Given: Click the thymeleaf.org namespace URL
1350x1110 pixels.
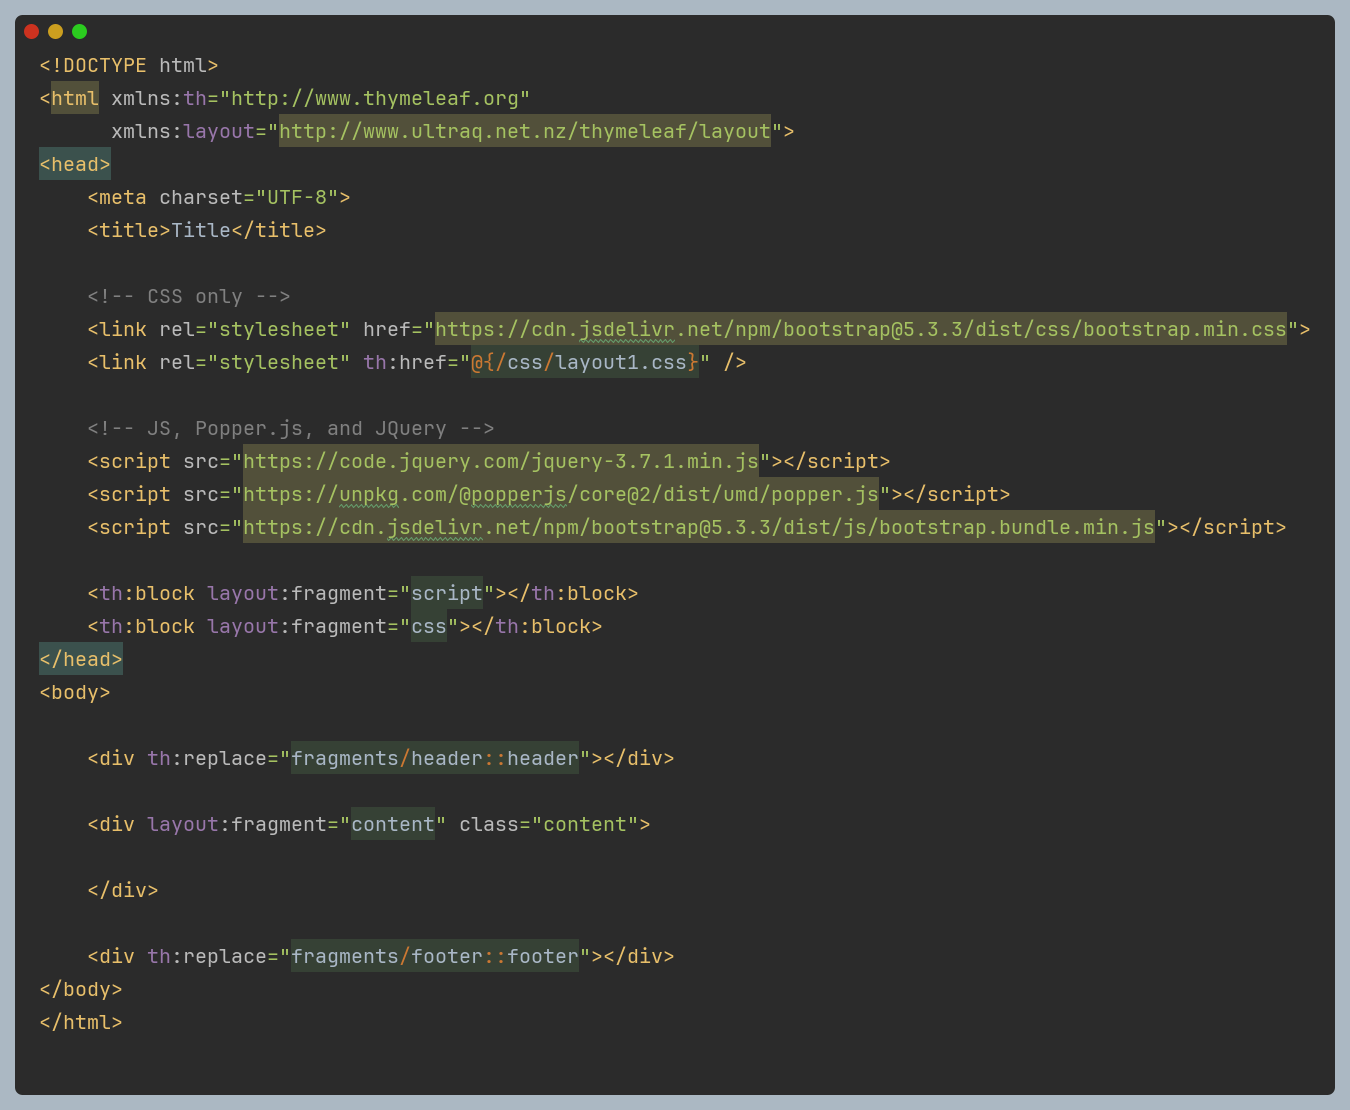Looking at the screenshot, I should (375, 98).
